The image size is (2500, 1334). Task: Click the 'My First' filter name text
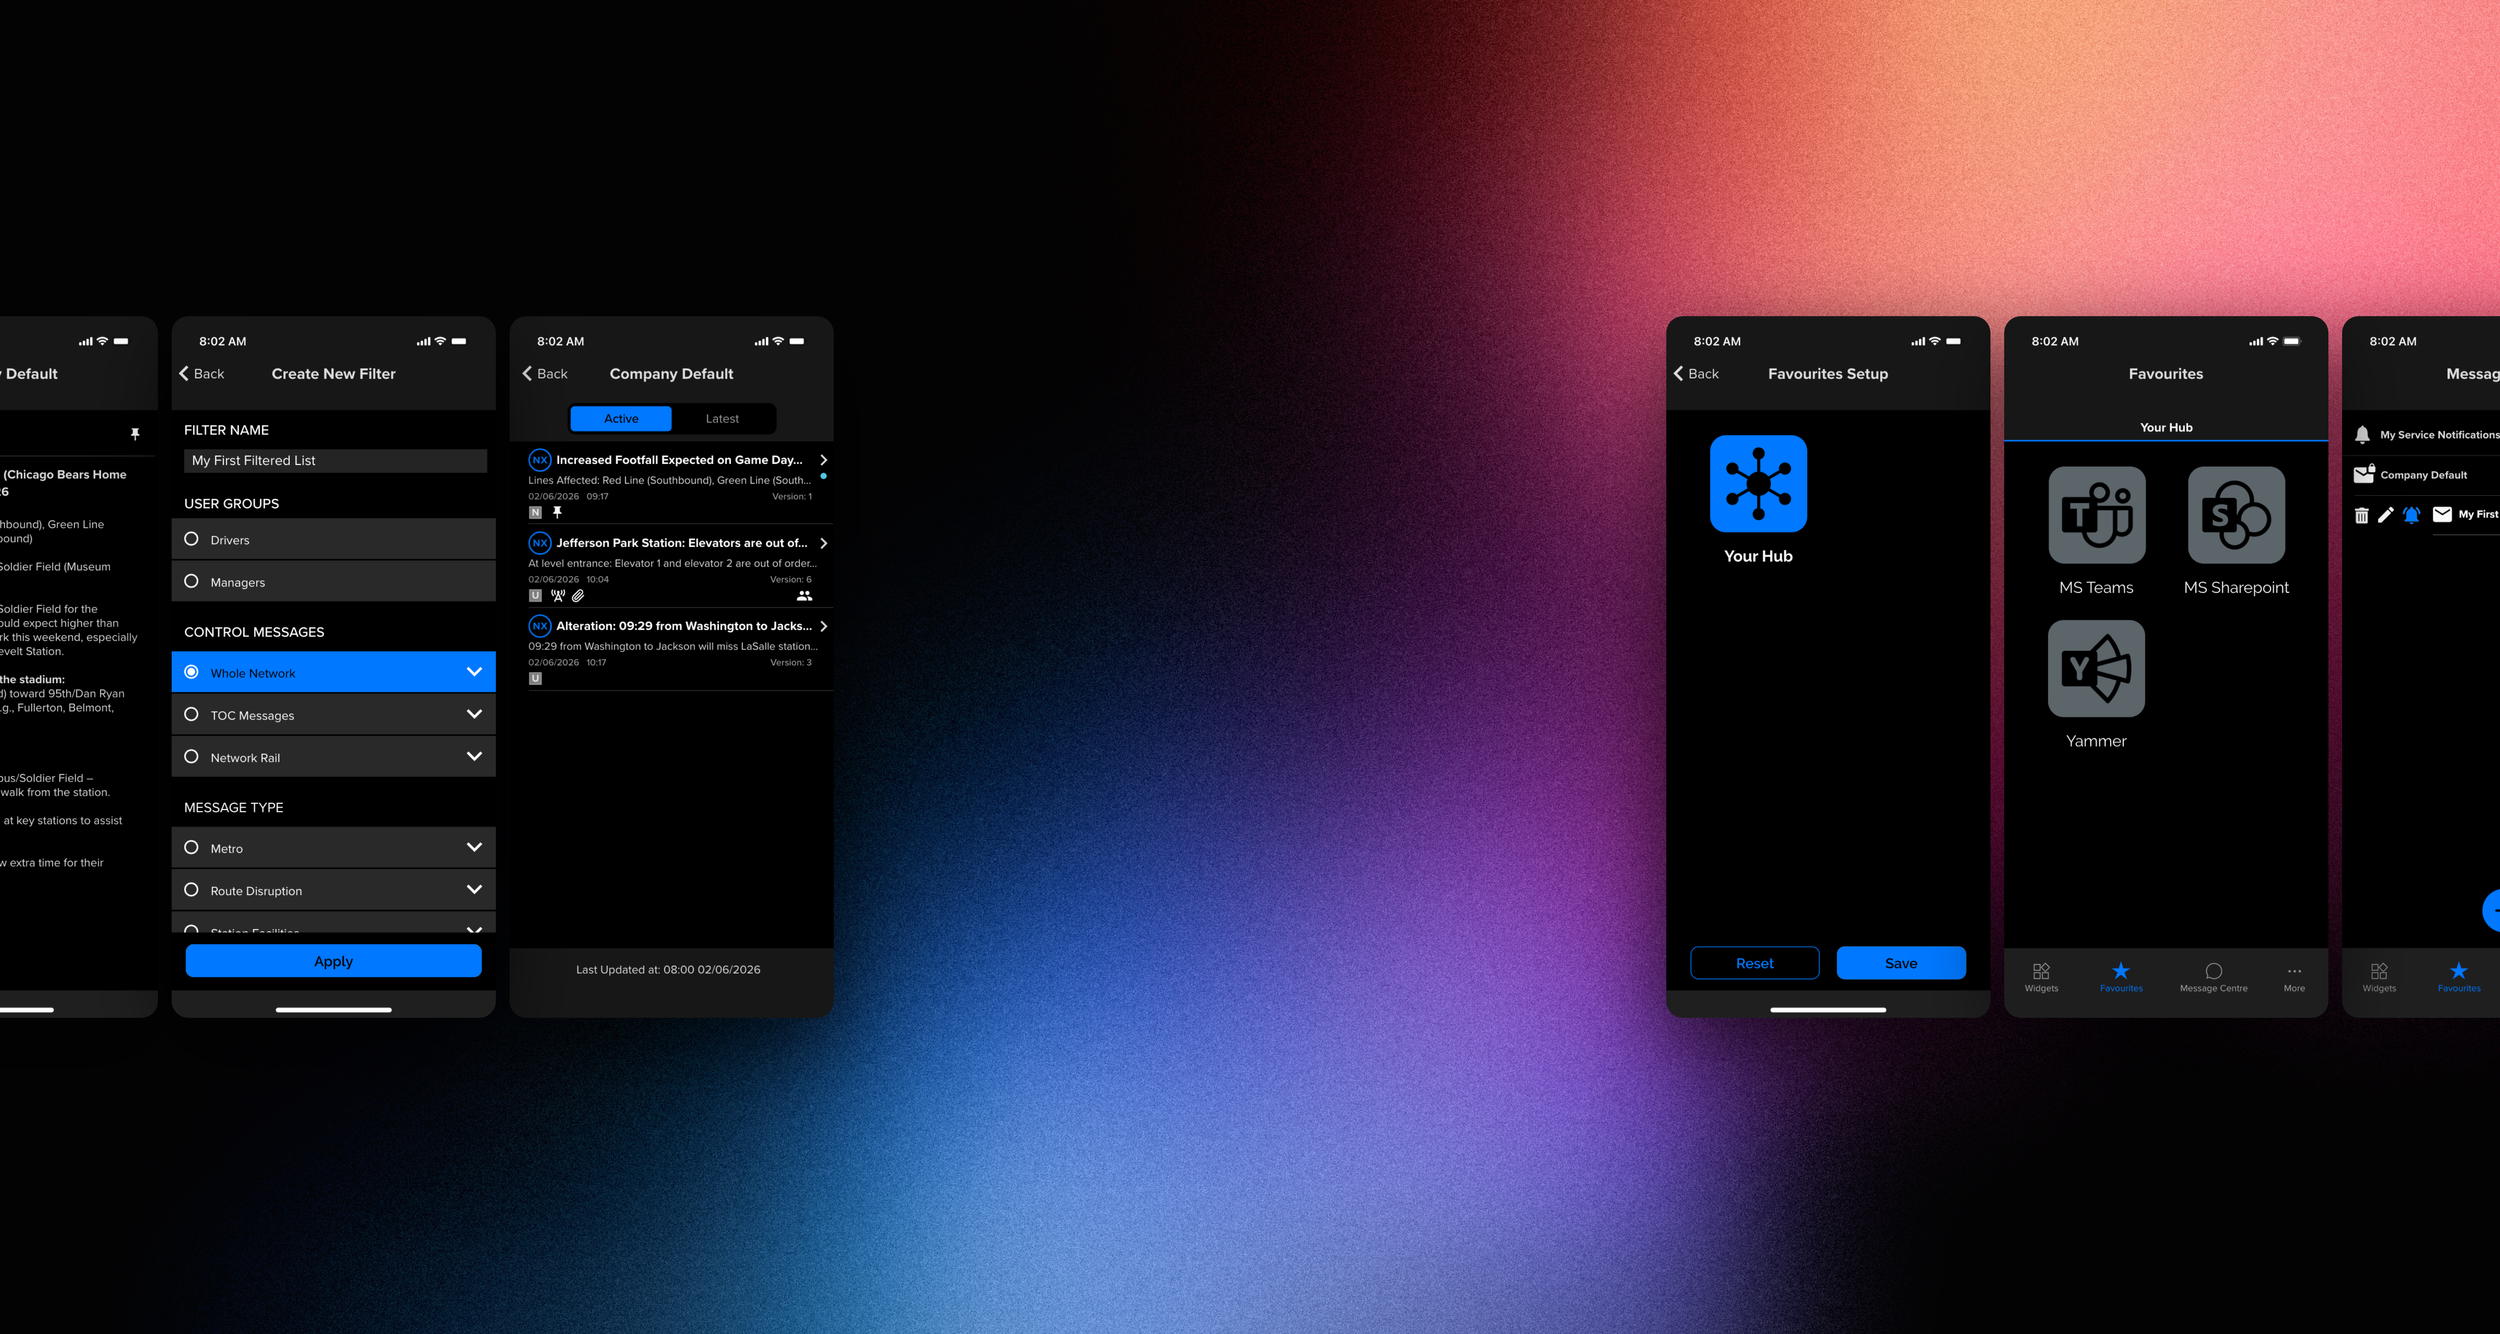pyautogui.click(x=2478, y=515)
